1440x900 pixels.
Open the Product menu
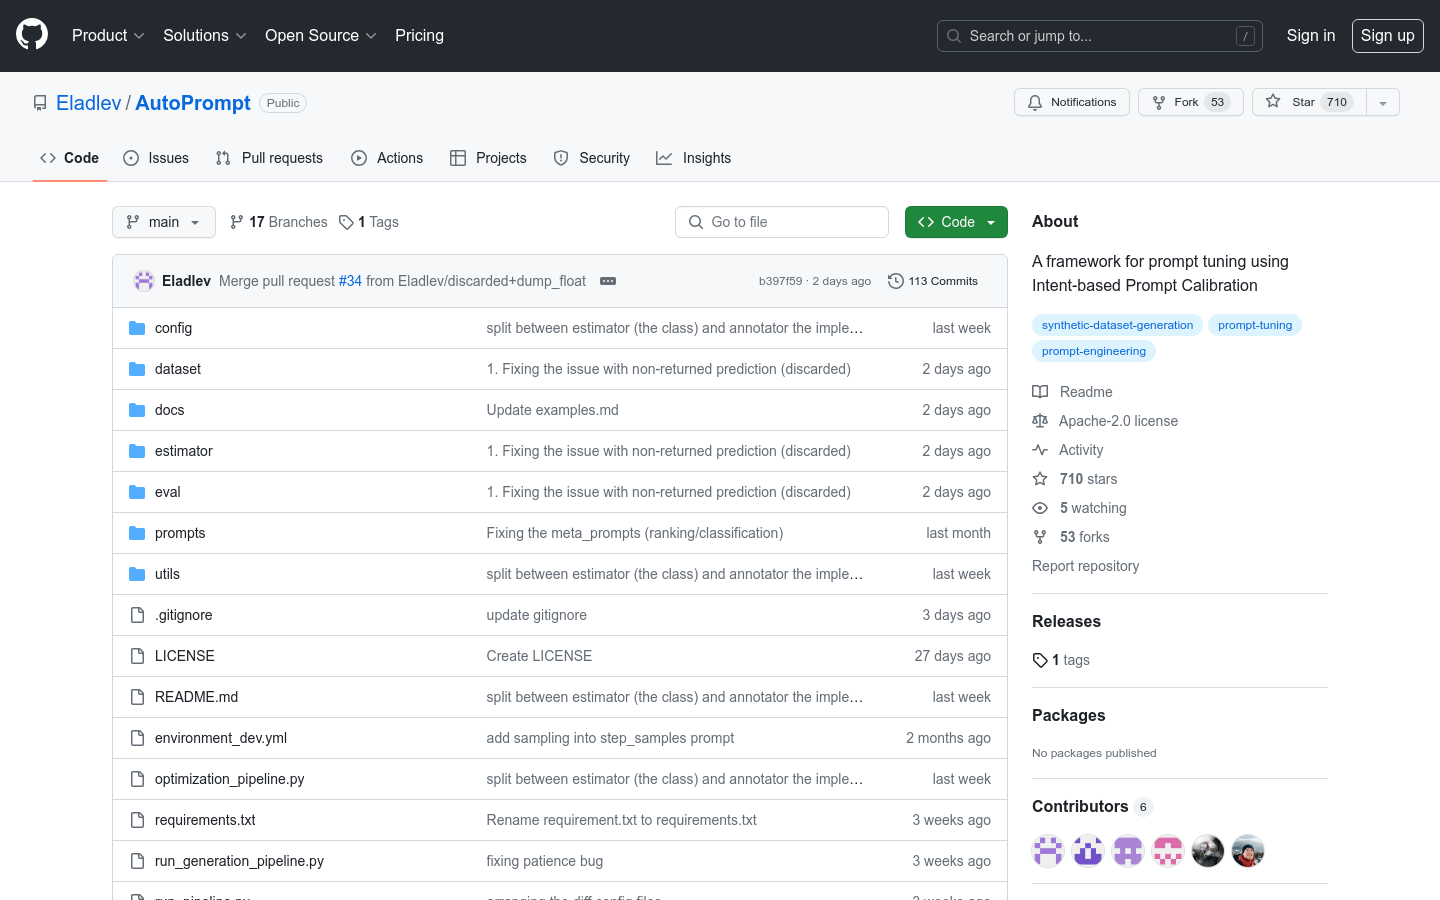(108, 35)
